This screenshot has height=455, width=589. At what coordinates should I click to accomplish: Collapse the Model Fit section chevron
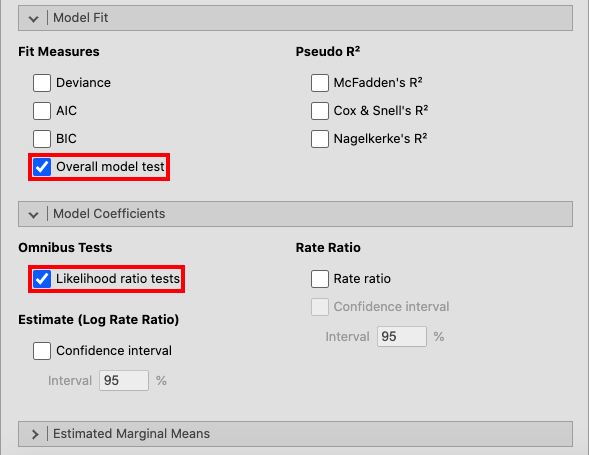33,18
